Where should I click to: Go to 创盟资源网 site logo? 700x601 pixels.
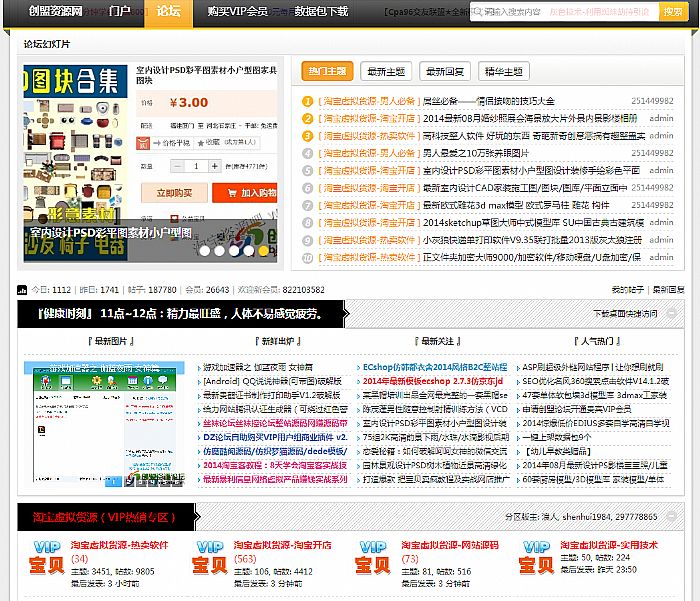click(55, 11)
